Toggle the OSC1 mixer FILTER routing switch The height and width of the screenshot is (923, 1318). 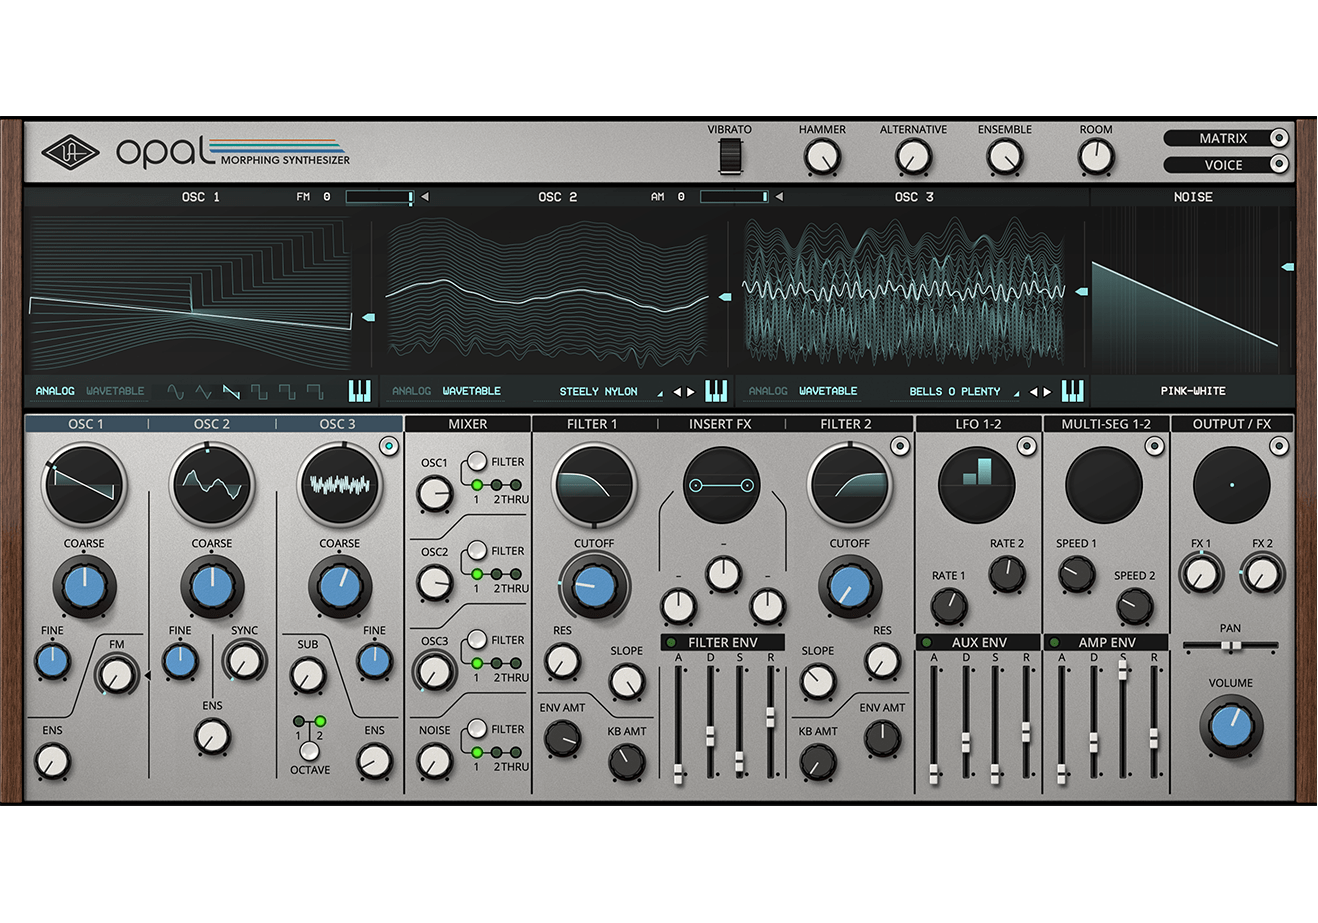(x=477, y=462)
